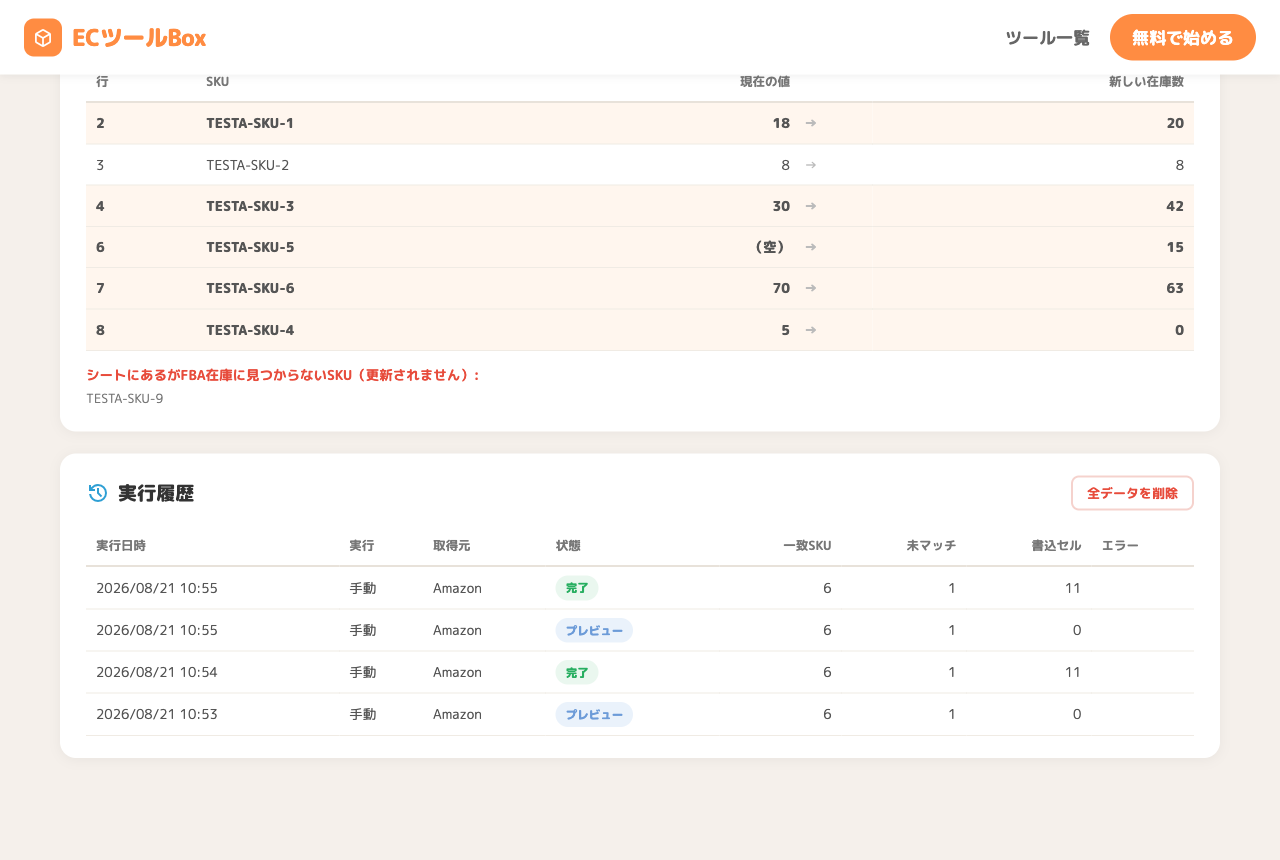Select the TESTA-SKU-1 cell
Screen dimensions: 1280x860
coord(250,123)
